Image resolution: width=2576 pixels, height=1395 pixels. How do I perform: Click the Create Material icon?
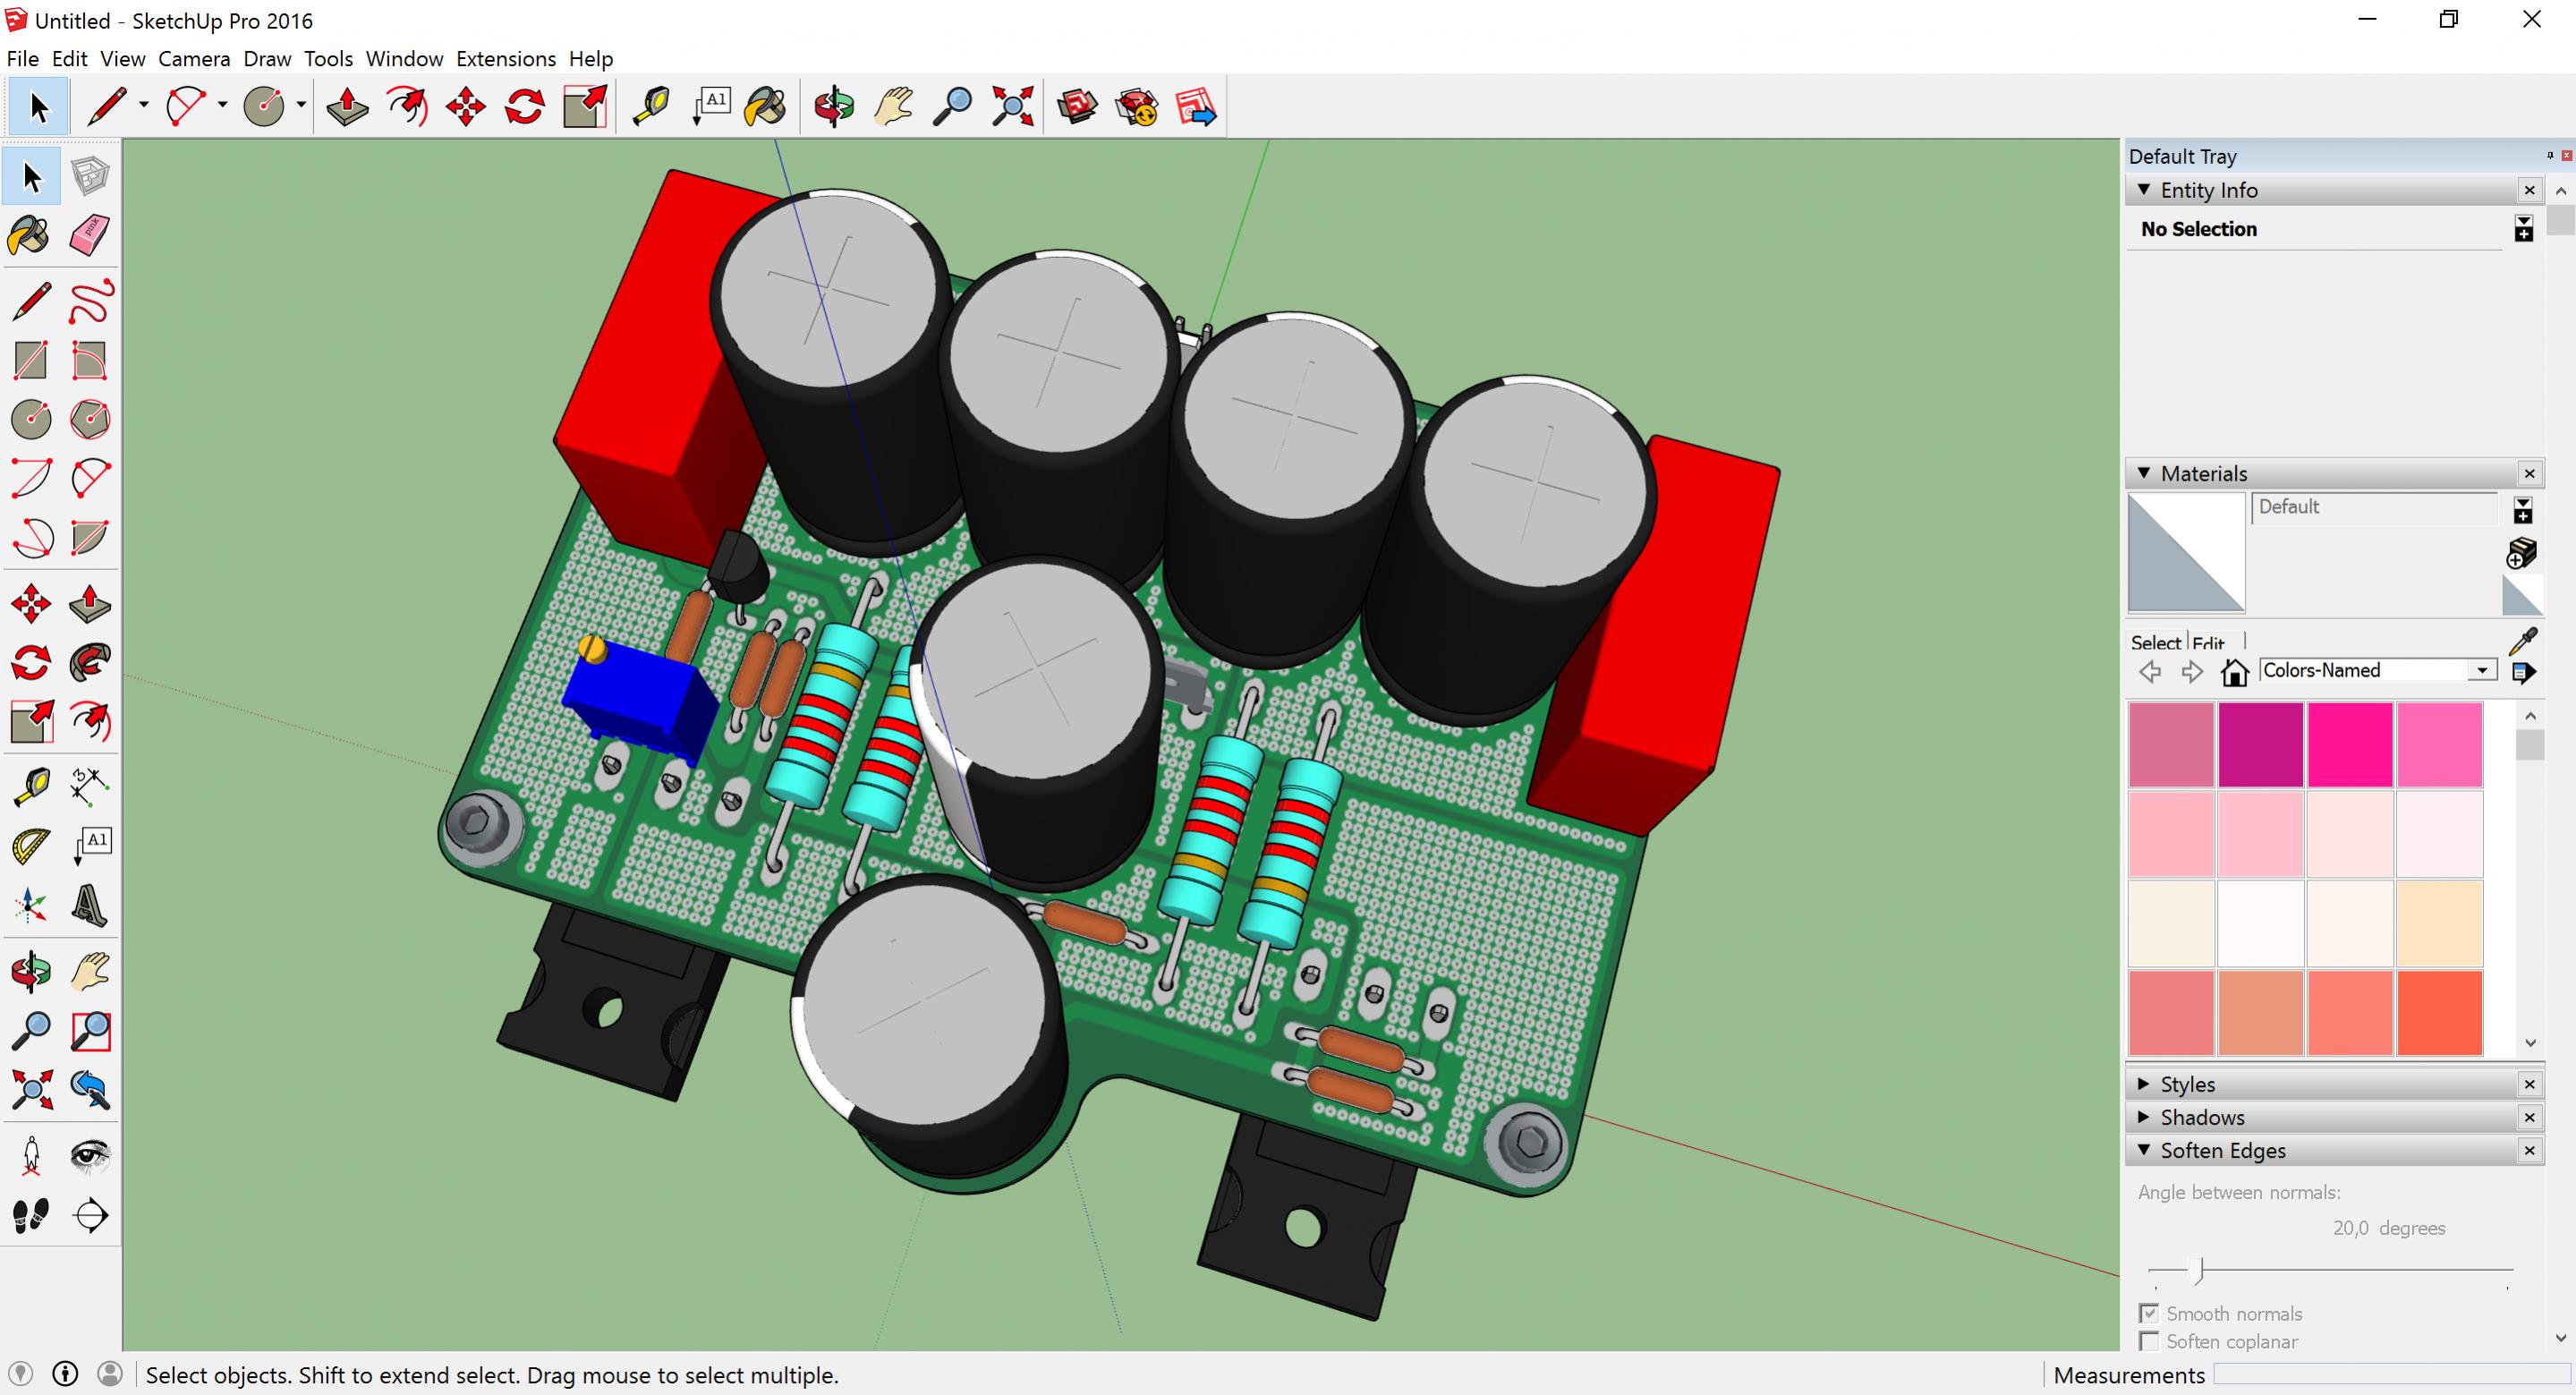point(2522,552)
